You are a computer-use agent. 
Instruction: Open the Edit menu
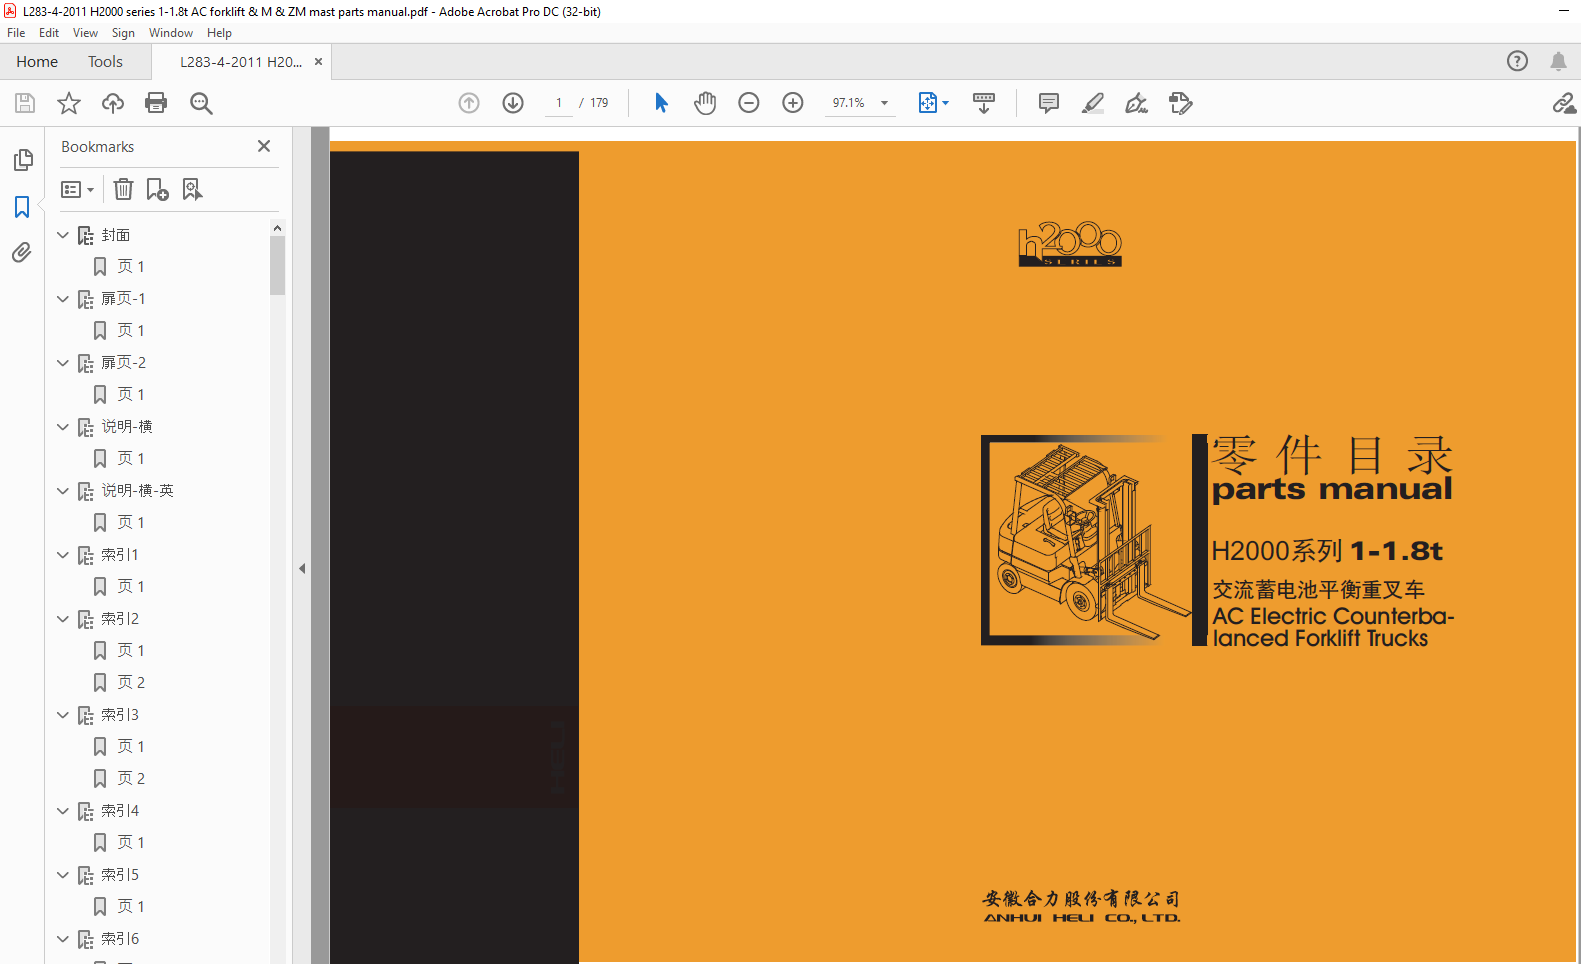pyautogui.click(x=49, y=33)
